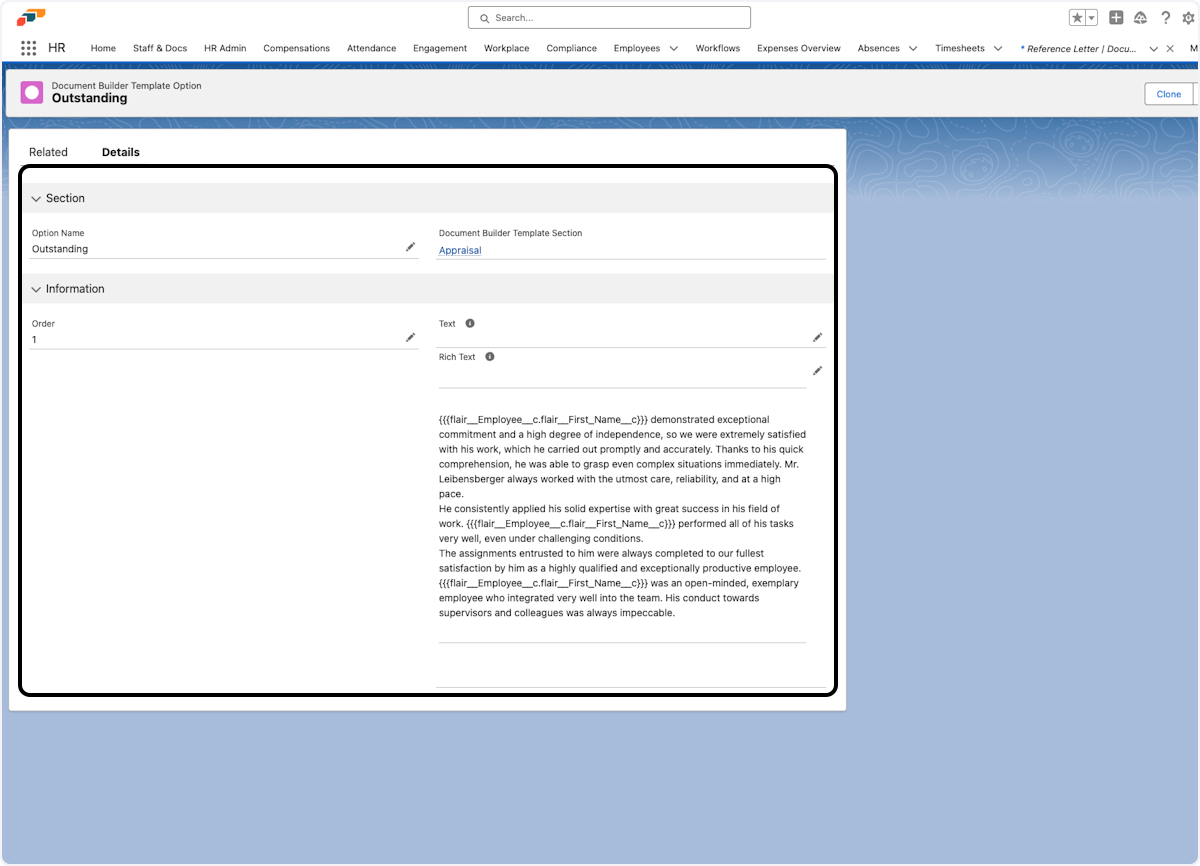Open the Appraisal template section link
This screenshot has width=1200, height=866.
460,251
